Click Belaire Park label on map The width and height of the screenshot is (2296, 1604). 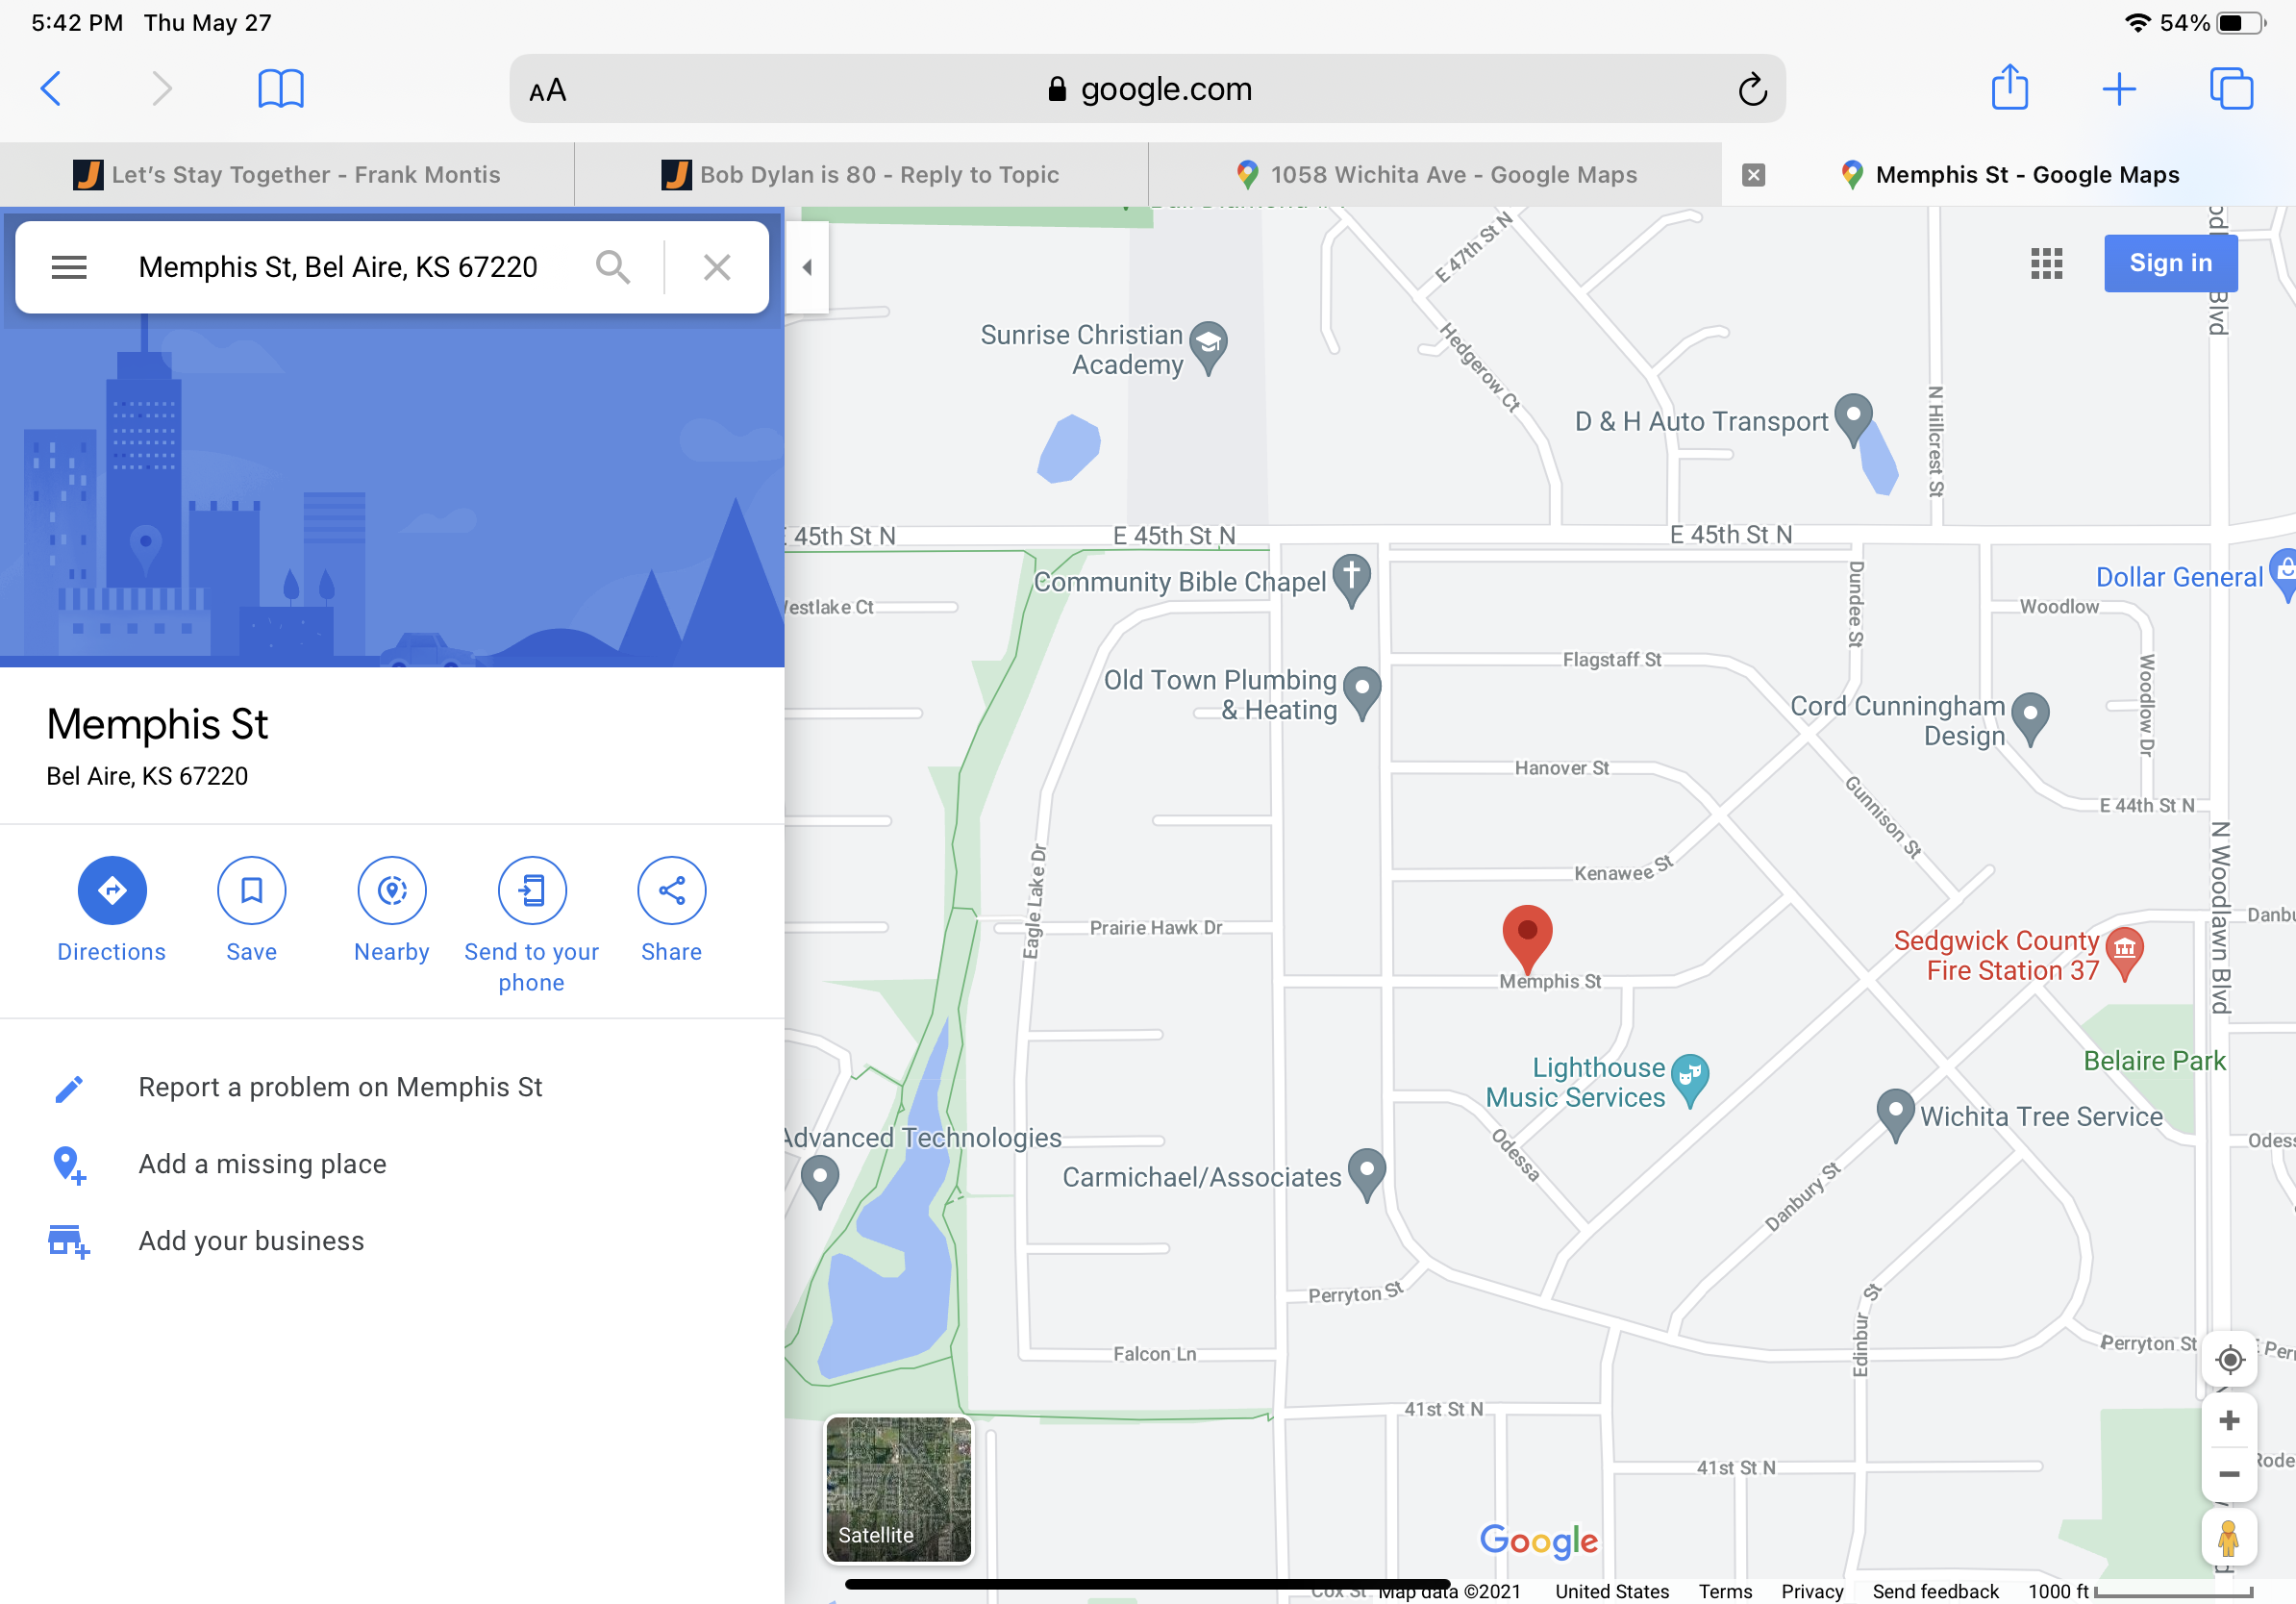pyautogui.click(x=2154, y=1061)
